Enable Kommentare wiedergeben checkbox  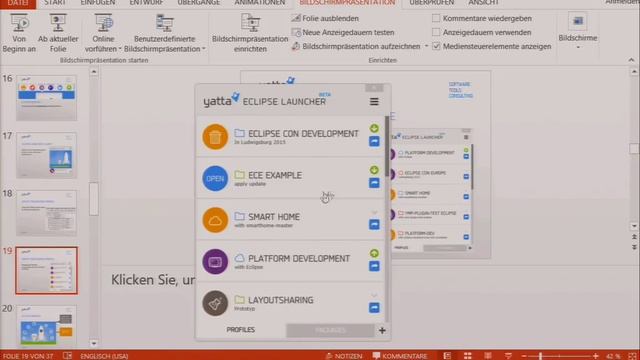click(436, 18)
